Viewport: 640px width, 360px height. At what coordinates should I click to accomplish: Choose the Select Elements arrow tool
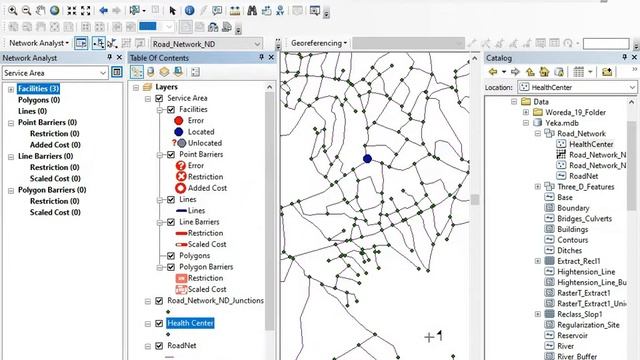click(x=172, y=11)
